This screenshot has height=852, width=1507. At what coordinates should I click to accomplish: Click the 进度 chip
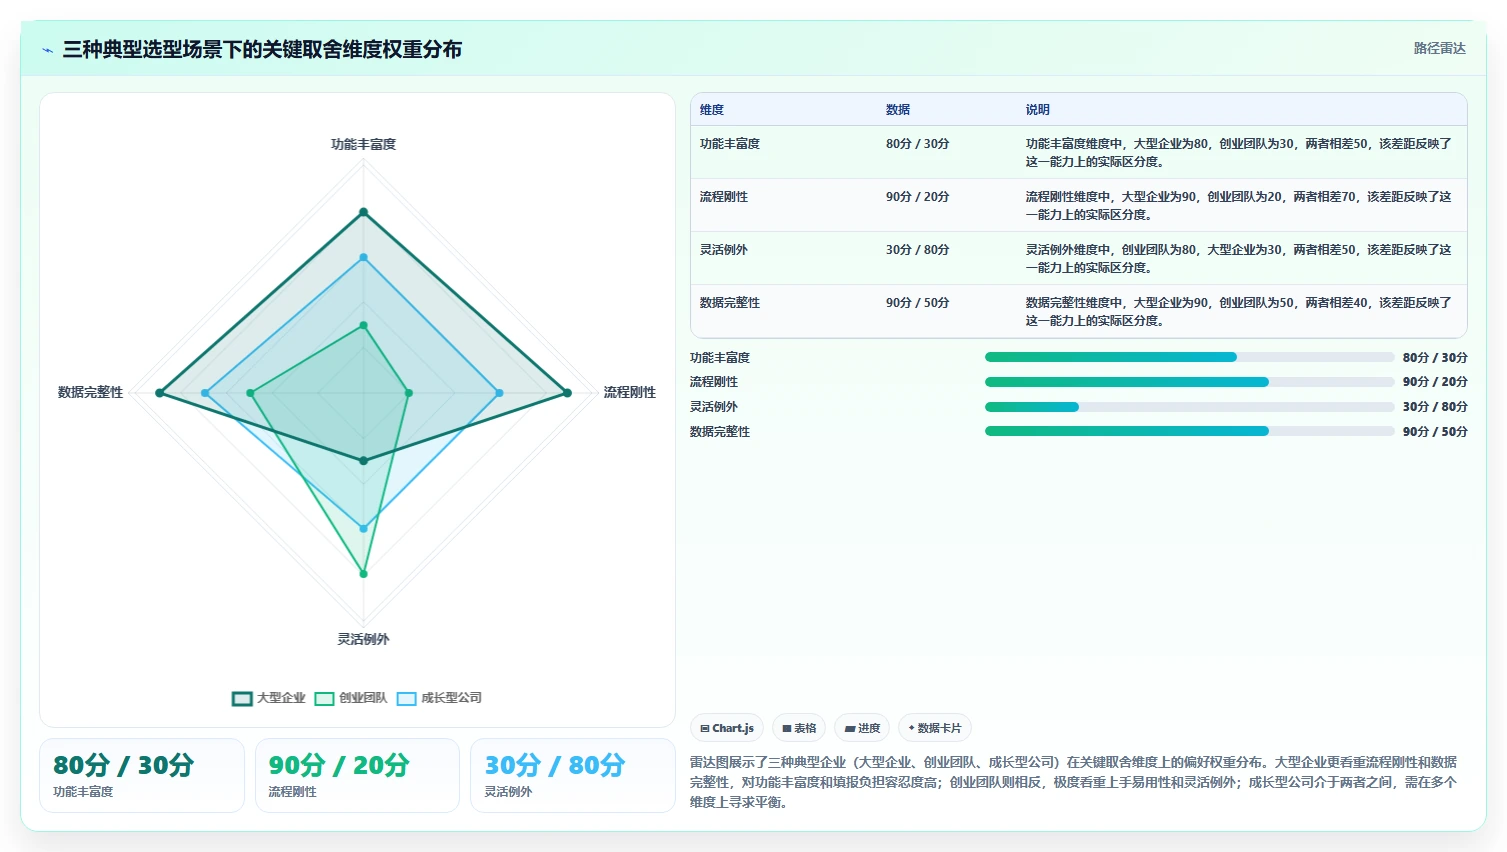click(862, 728)
